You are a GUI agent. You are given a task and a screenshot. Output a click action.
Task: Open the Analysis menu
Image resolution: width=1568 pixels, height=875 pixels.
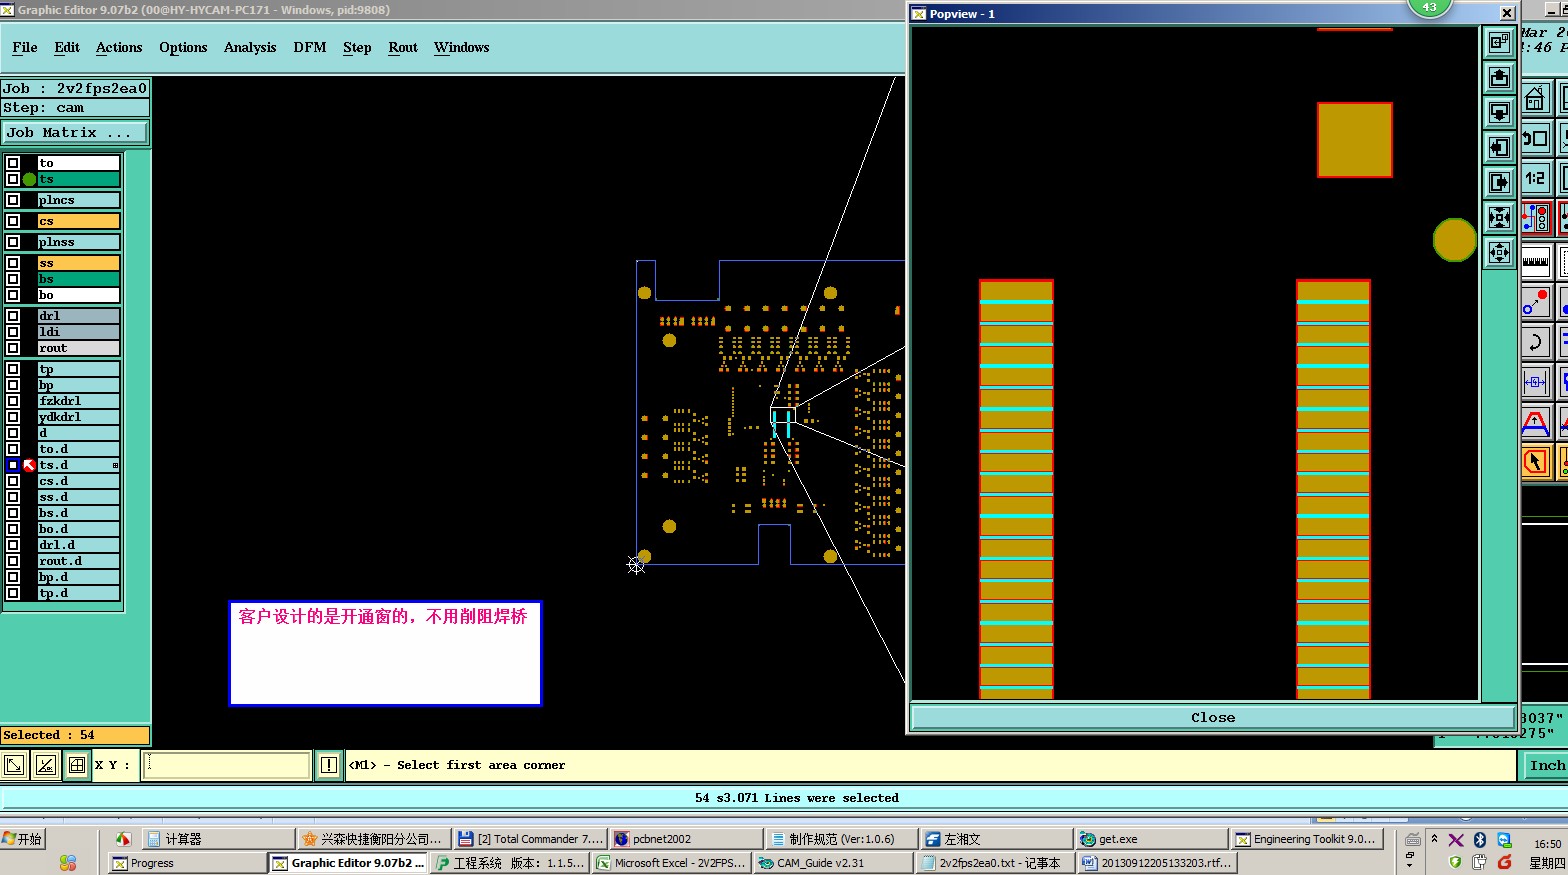pos(250,47)
